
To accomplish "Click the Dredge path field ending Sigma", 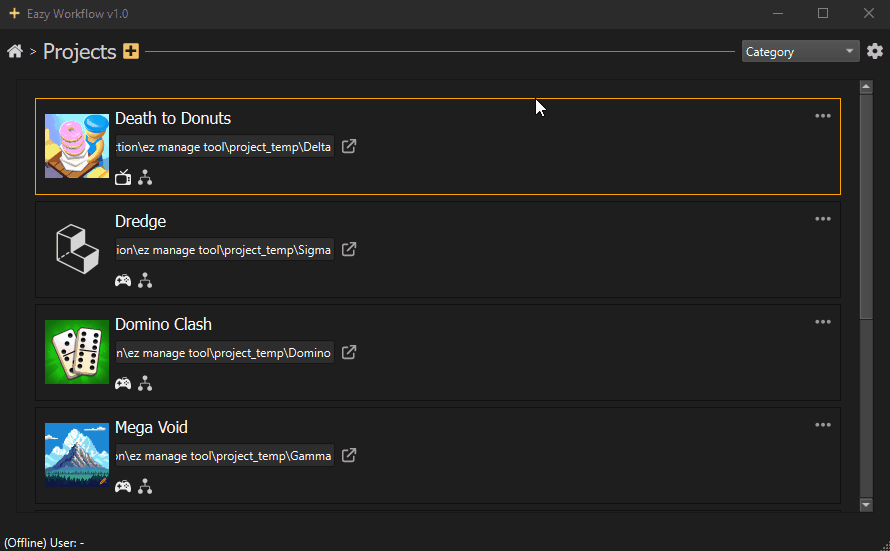I will (225, 250).
